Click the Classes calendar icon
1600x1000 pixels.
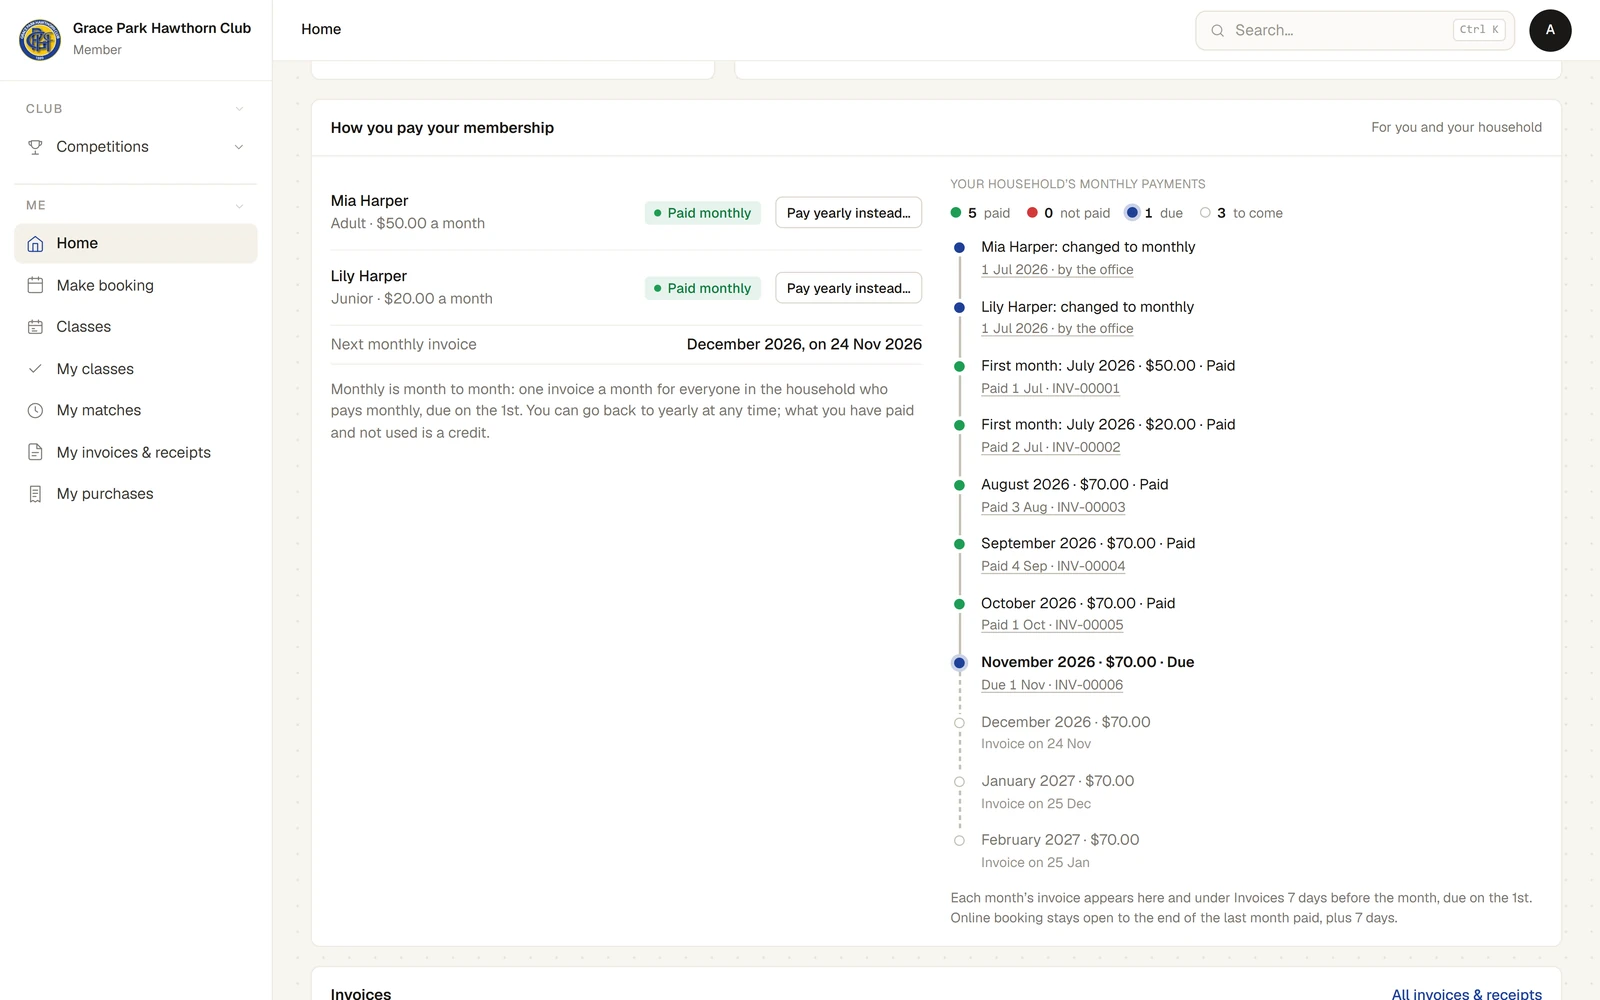pyautogui.click(x=35, y=327)
